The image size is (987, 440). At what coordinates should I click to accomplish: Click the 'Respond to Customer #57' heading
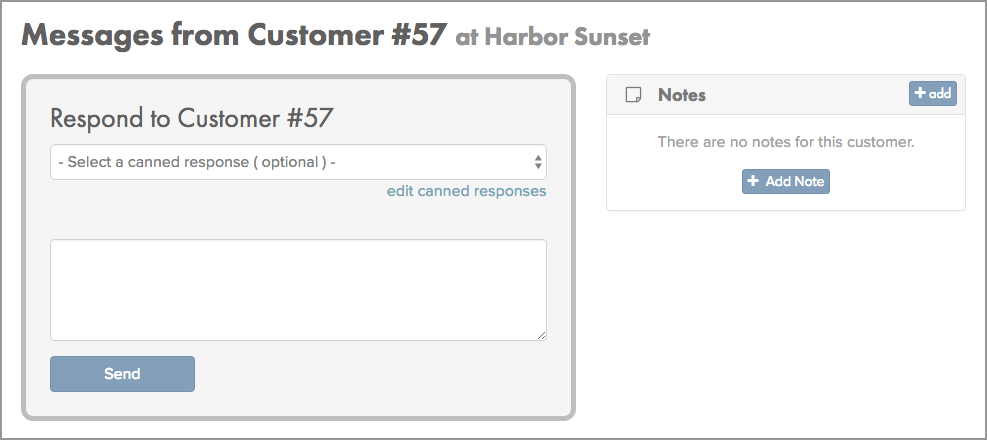pos(190,118)
